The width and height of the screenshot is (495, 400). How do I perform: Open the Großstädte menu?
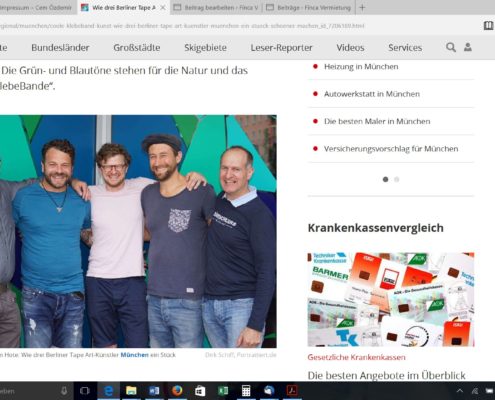pos(137,48)
